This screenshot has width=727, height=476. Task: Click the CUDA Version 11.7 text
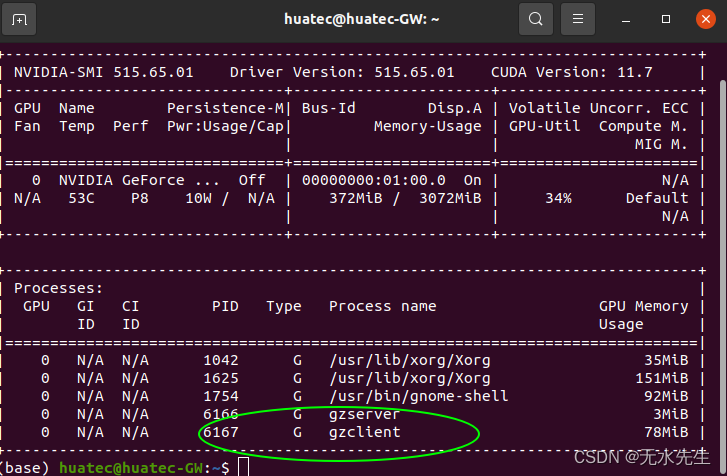(x=571, y=72)
